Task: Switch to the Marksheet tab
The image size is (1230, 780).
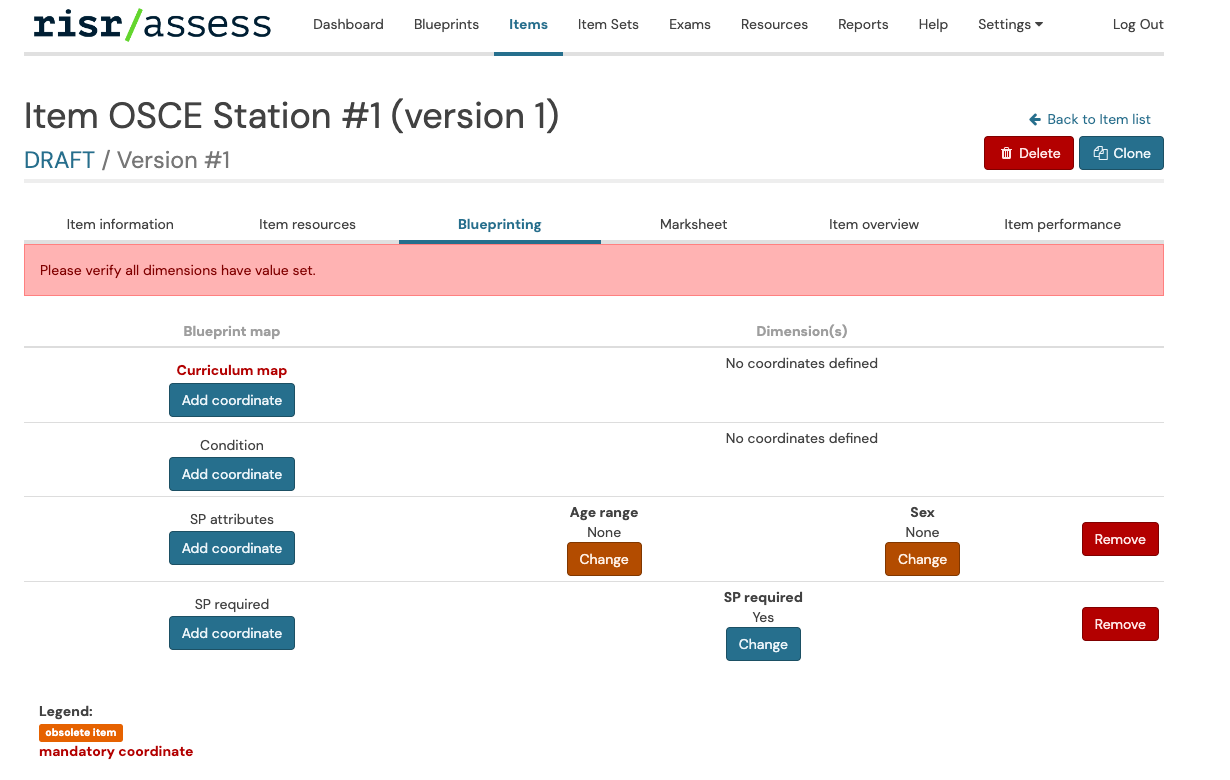Action: coord(693,224)
